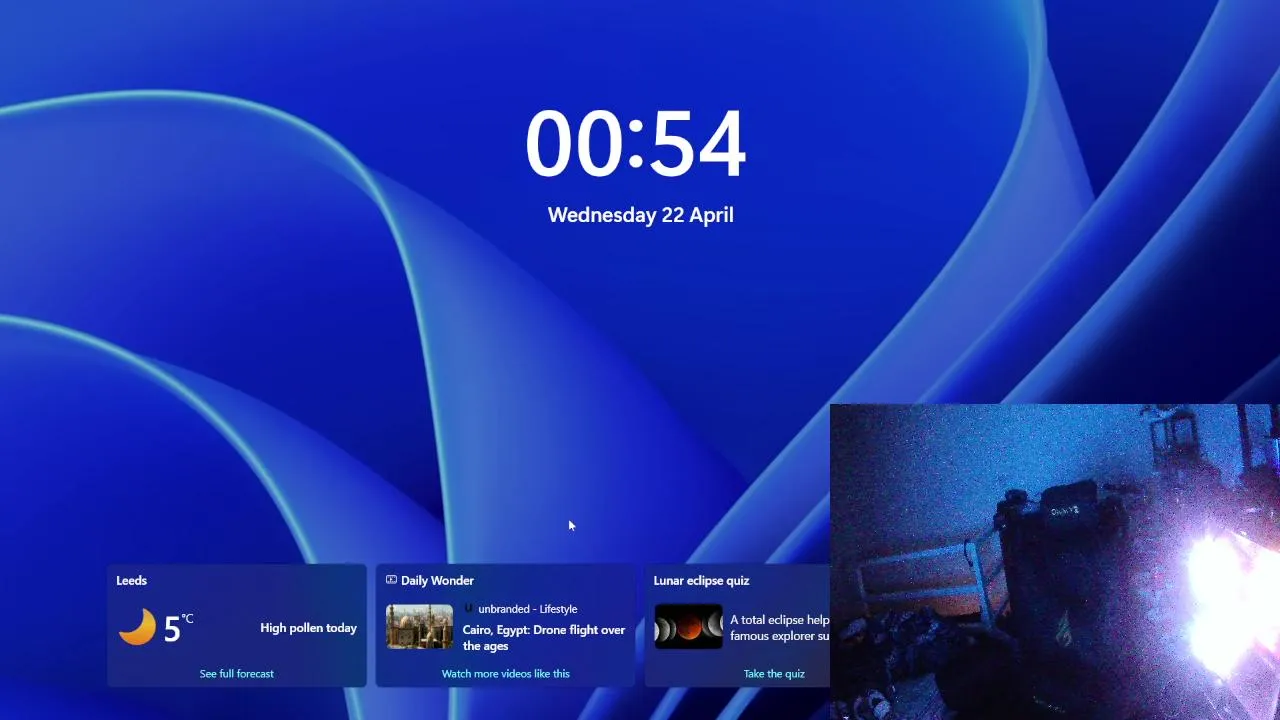Open the Cairo mosque video thumbnail

(420, 627)
